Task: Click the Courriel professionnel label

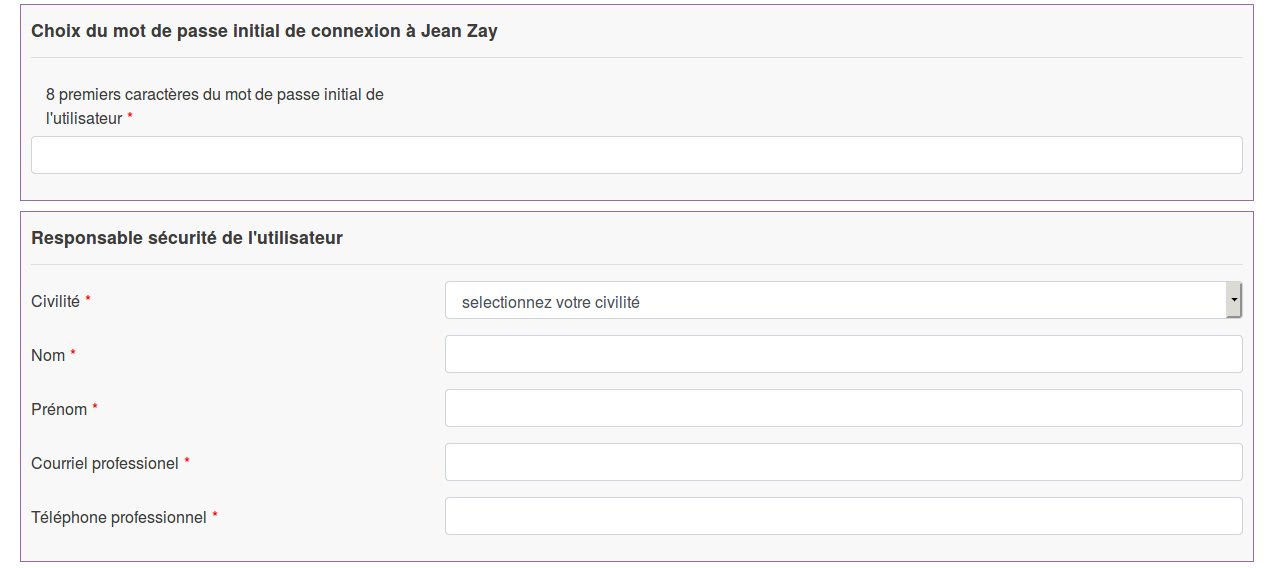Action: pos(105,463)
